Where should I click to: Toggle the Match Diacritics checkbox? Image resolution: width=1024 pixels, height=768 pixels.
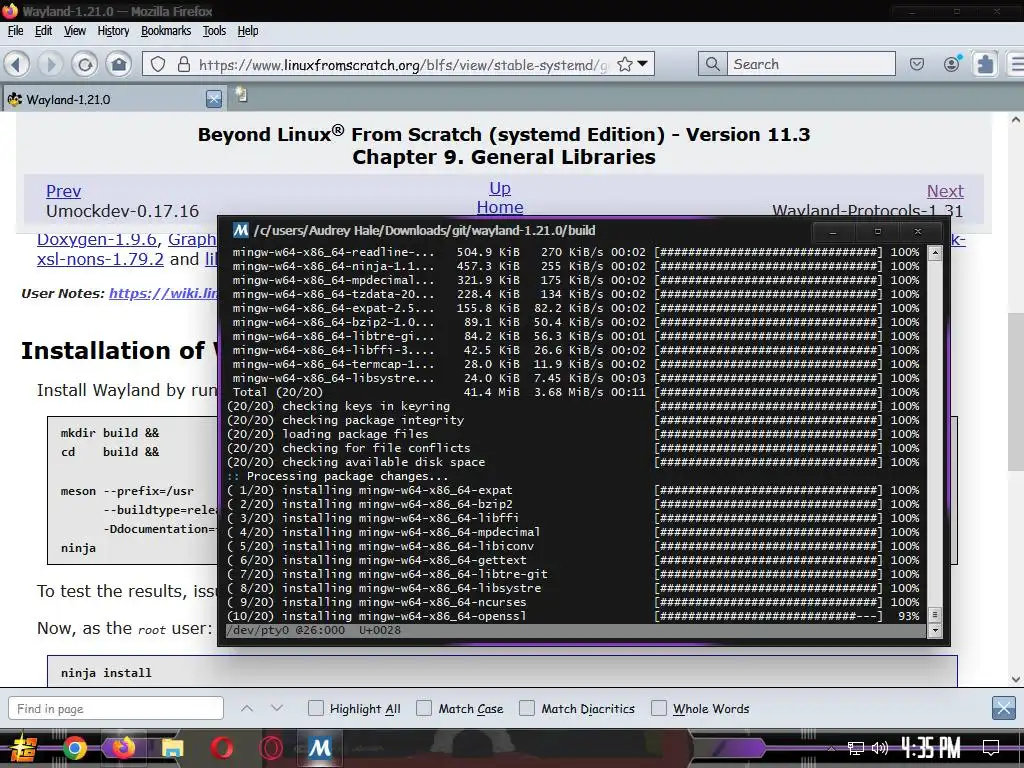(526, 708)
